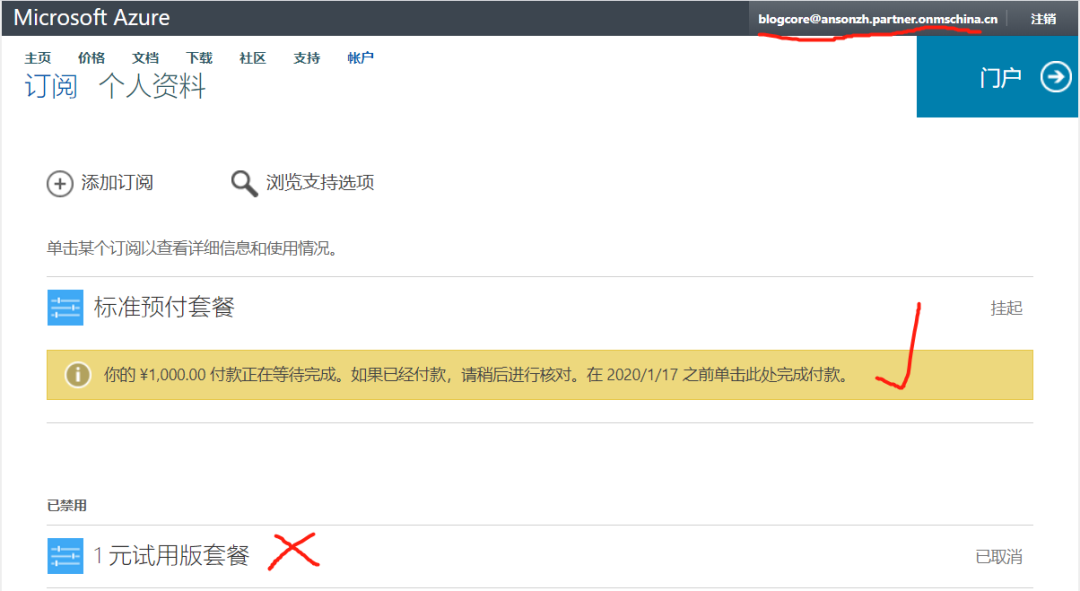Open the 帐户 nav item
This screenshot has width=1080, height=591.
360,58
